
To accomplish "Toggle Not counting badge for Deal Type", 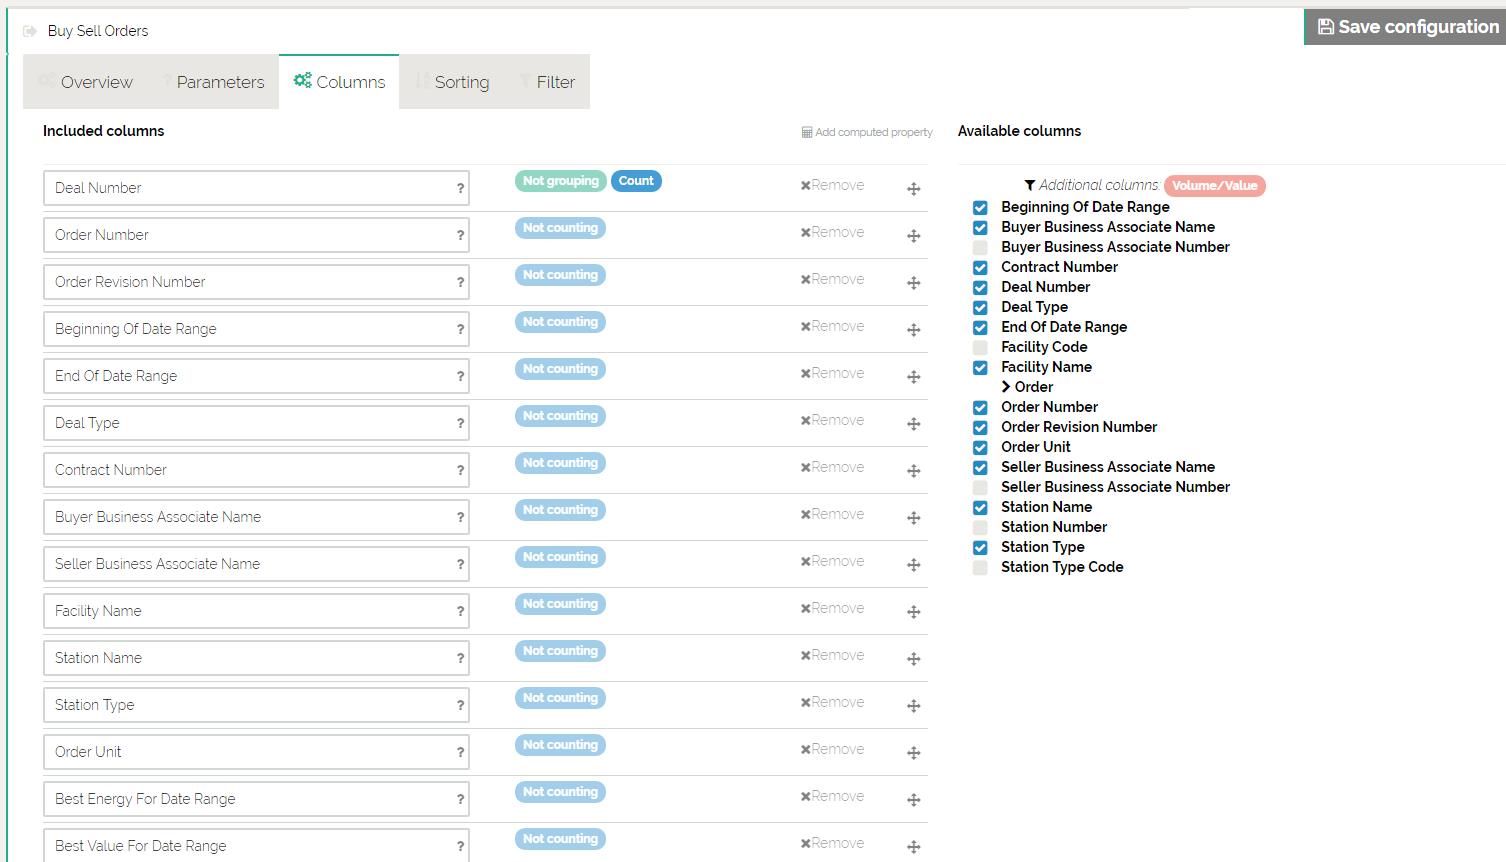I will point(560,416).
